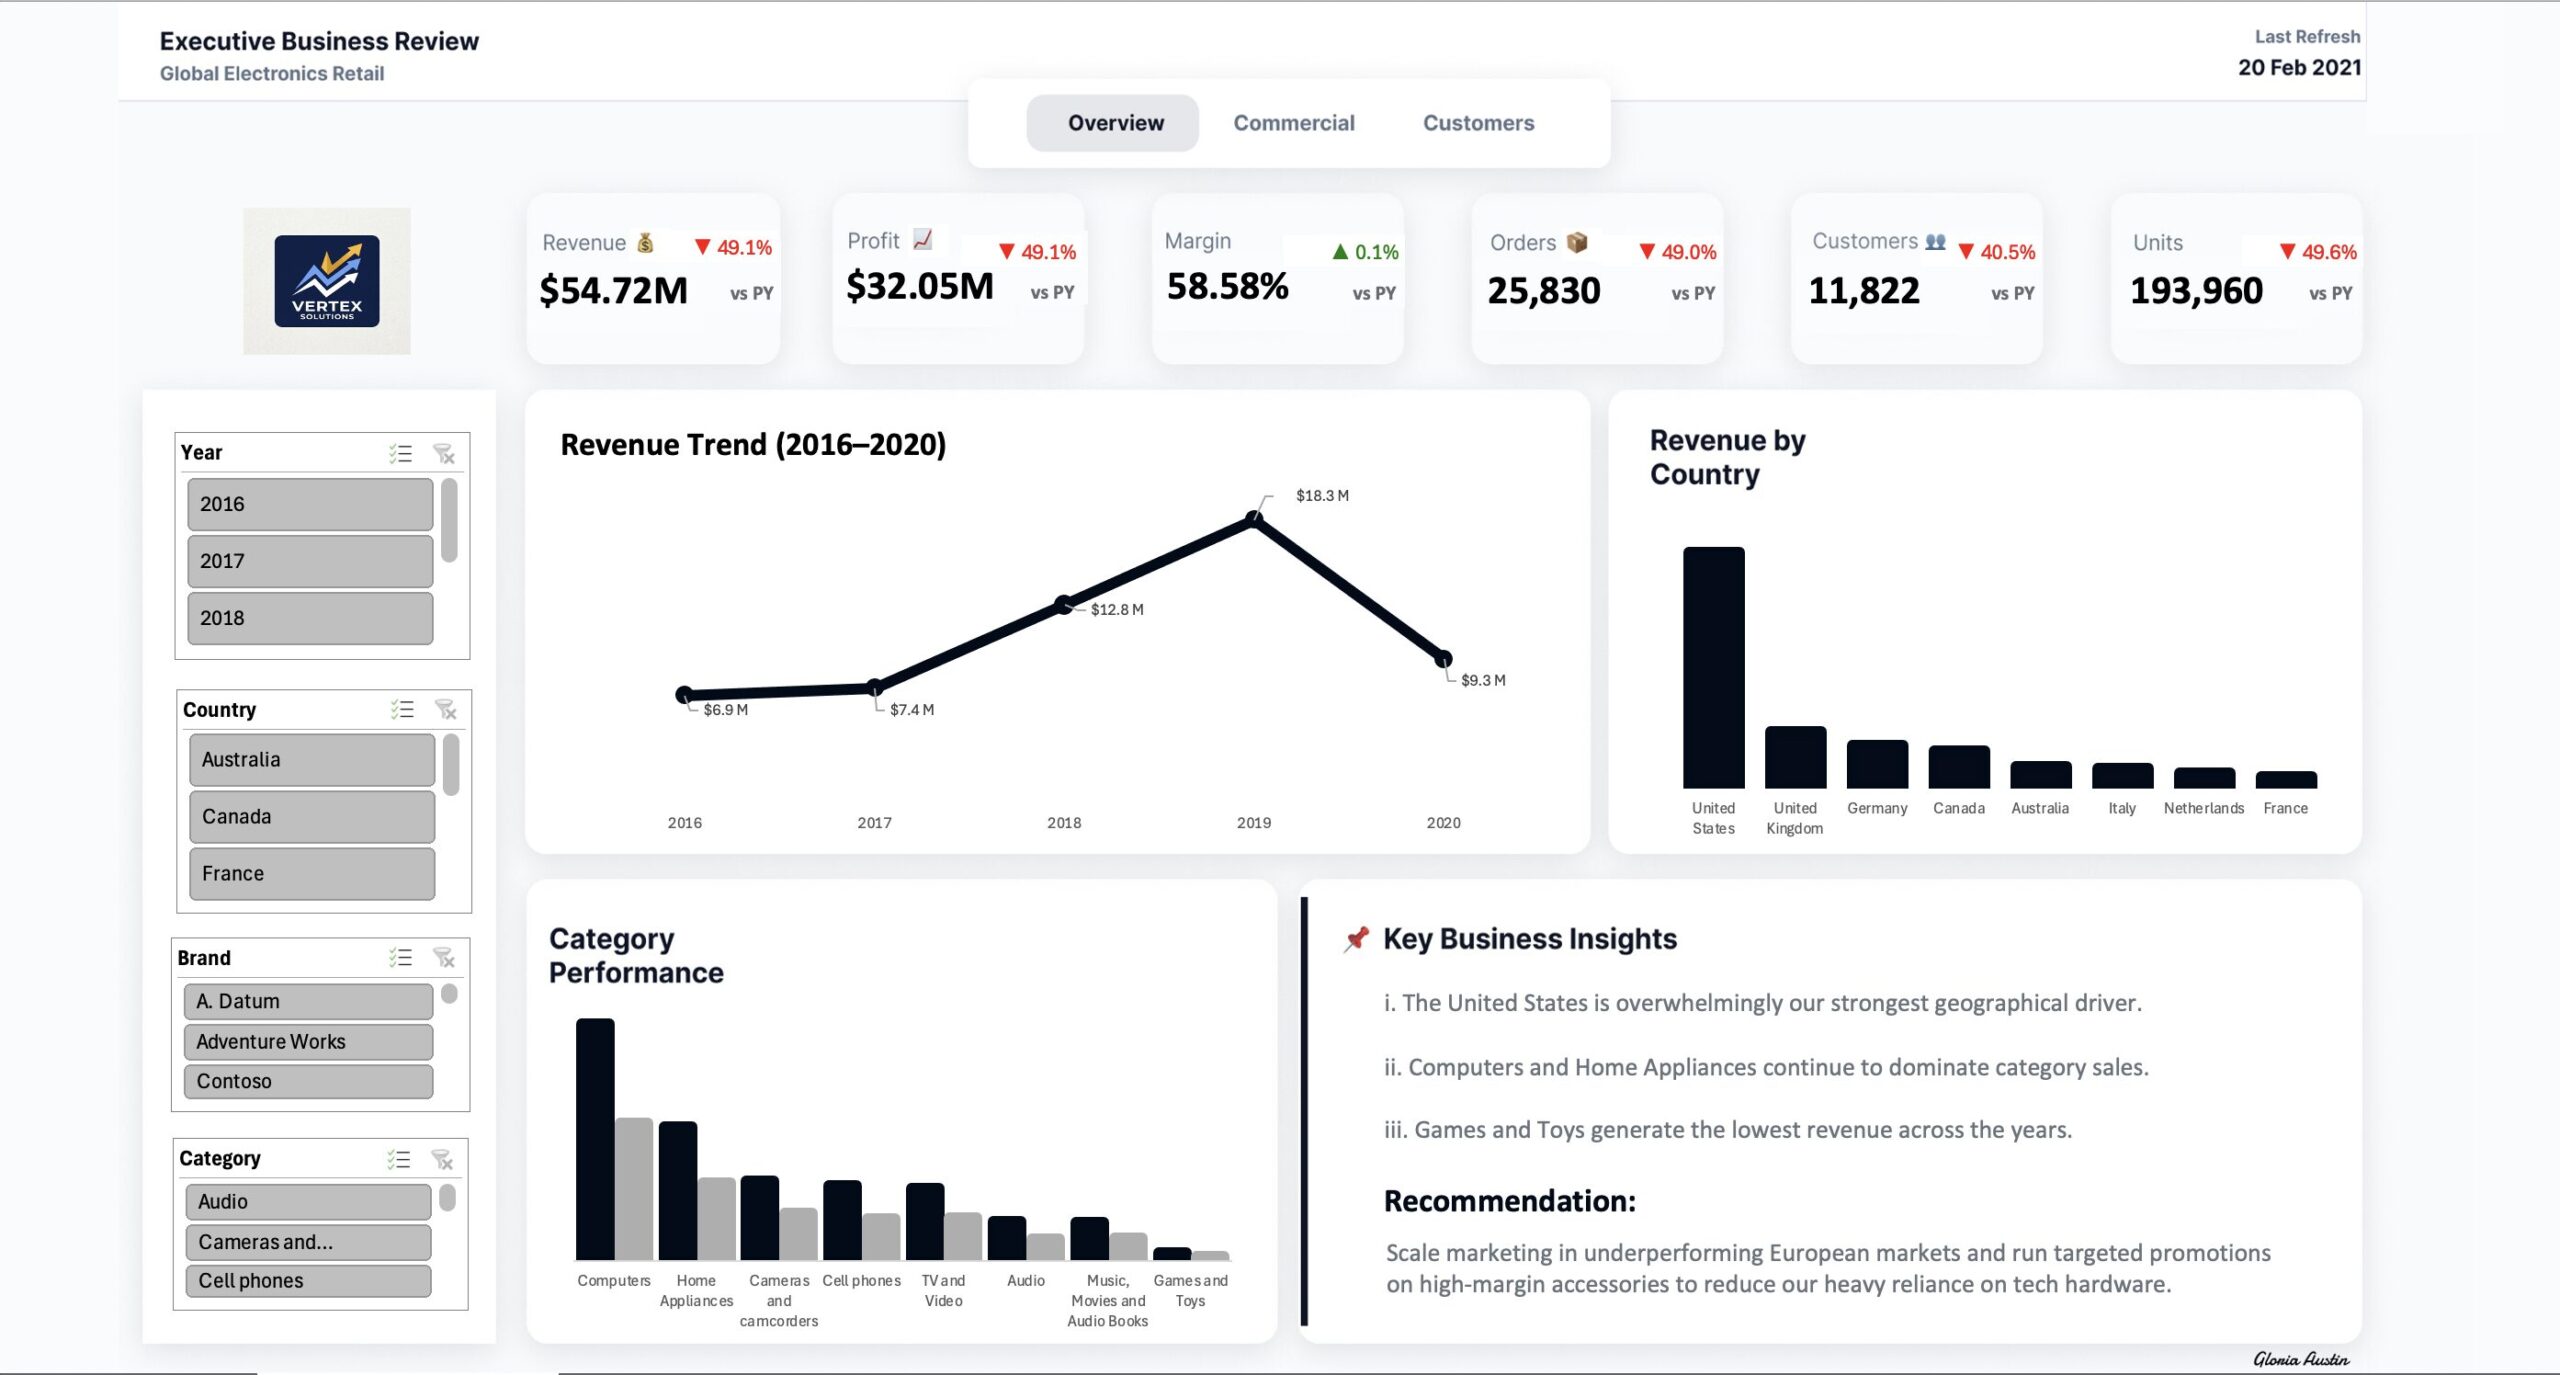The width and height of the screenshot is (2560, 1375).
Task: Click the red down arrow on Revenue card
Action: pos(702,247)
